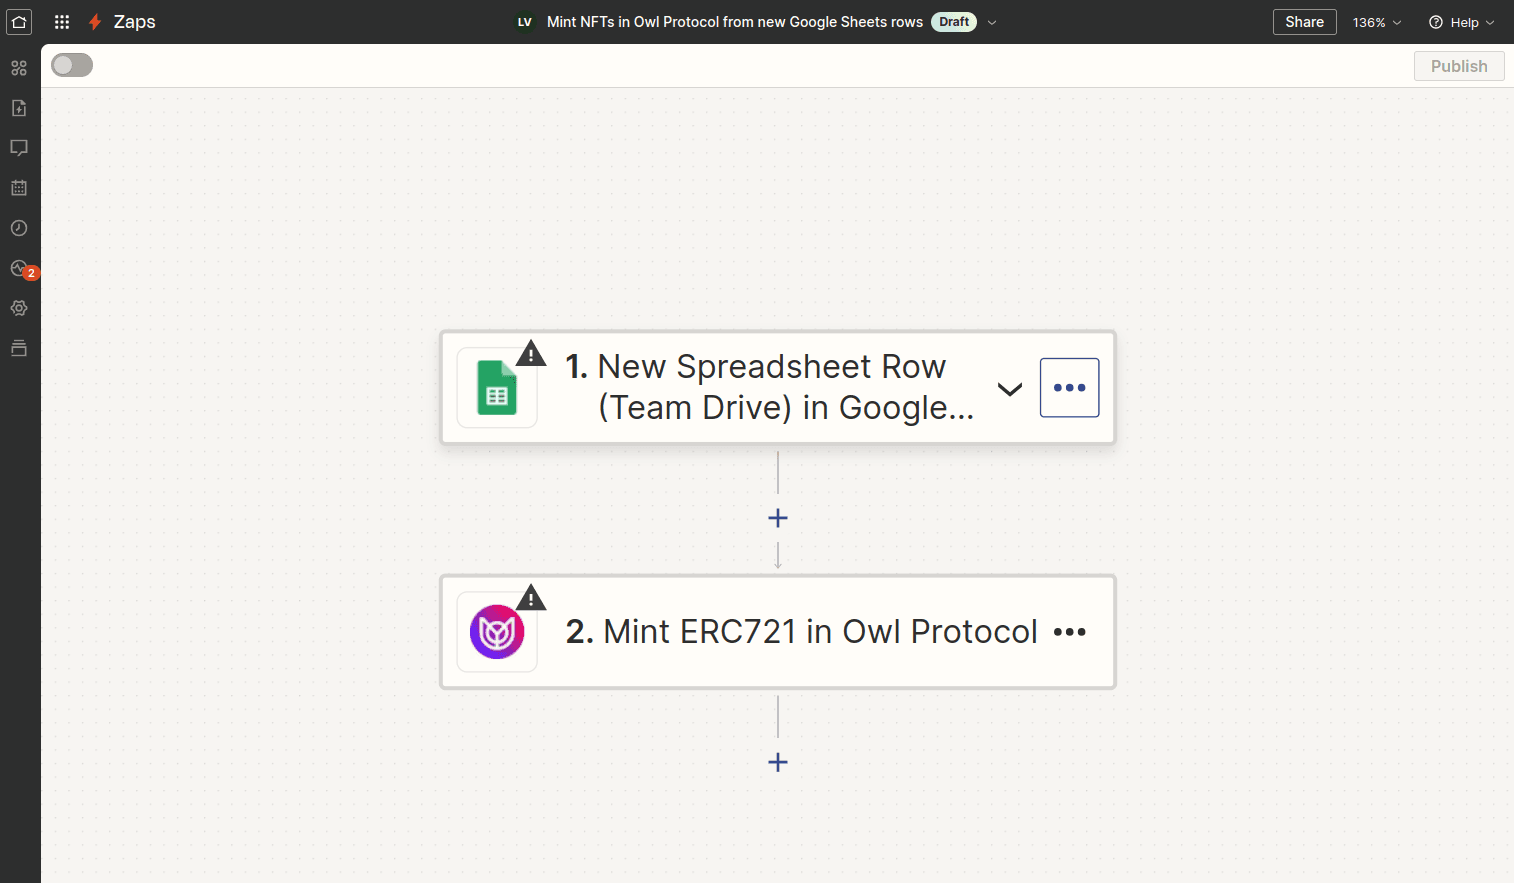Open the history clock icon in sidebar
This screenshot has width=1514, height=883.
point(19,228)
